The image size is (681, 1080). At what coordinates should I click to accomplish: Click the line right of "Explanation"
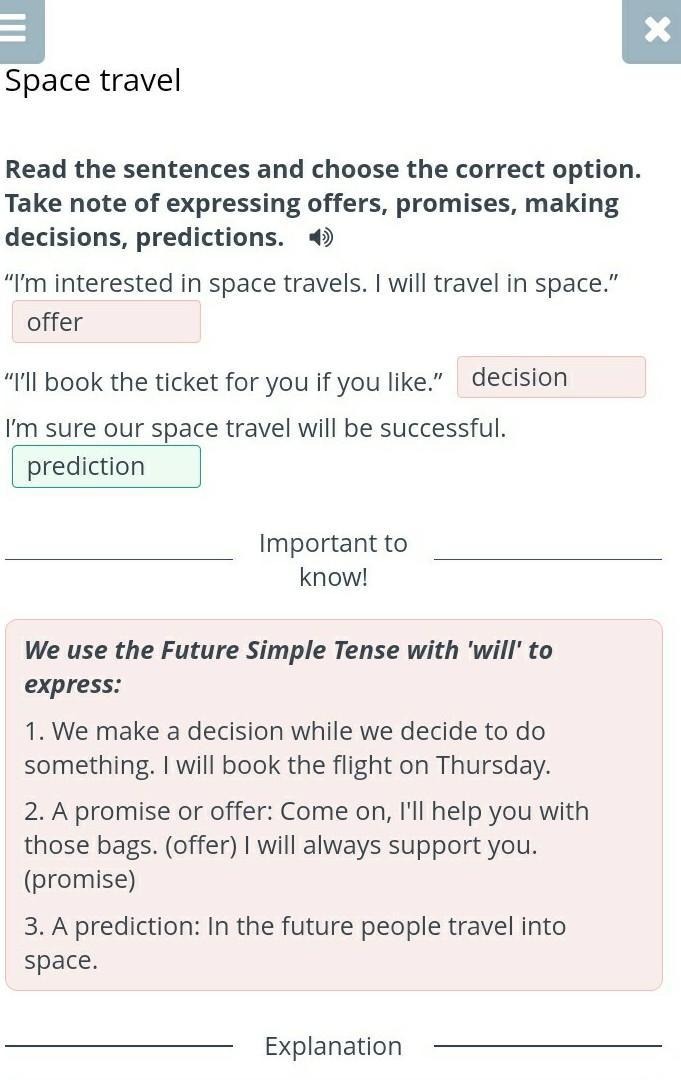tap(548, 1046)
